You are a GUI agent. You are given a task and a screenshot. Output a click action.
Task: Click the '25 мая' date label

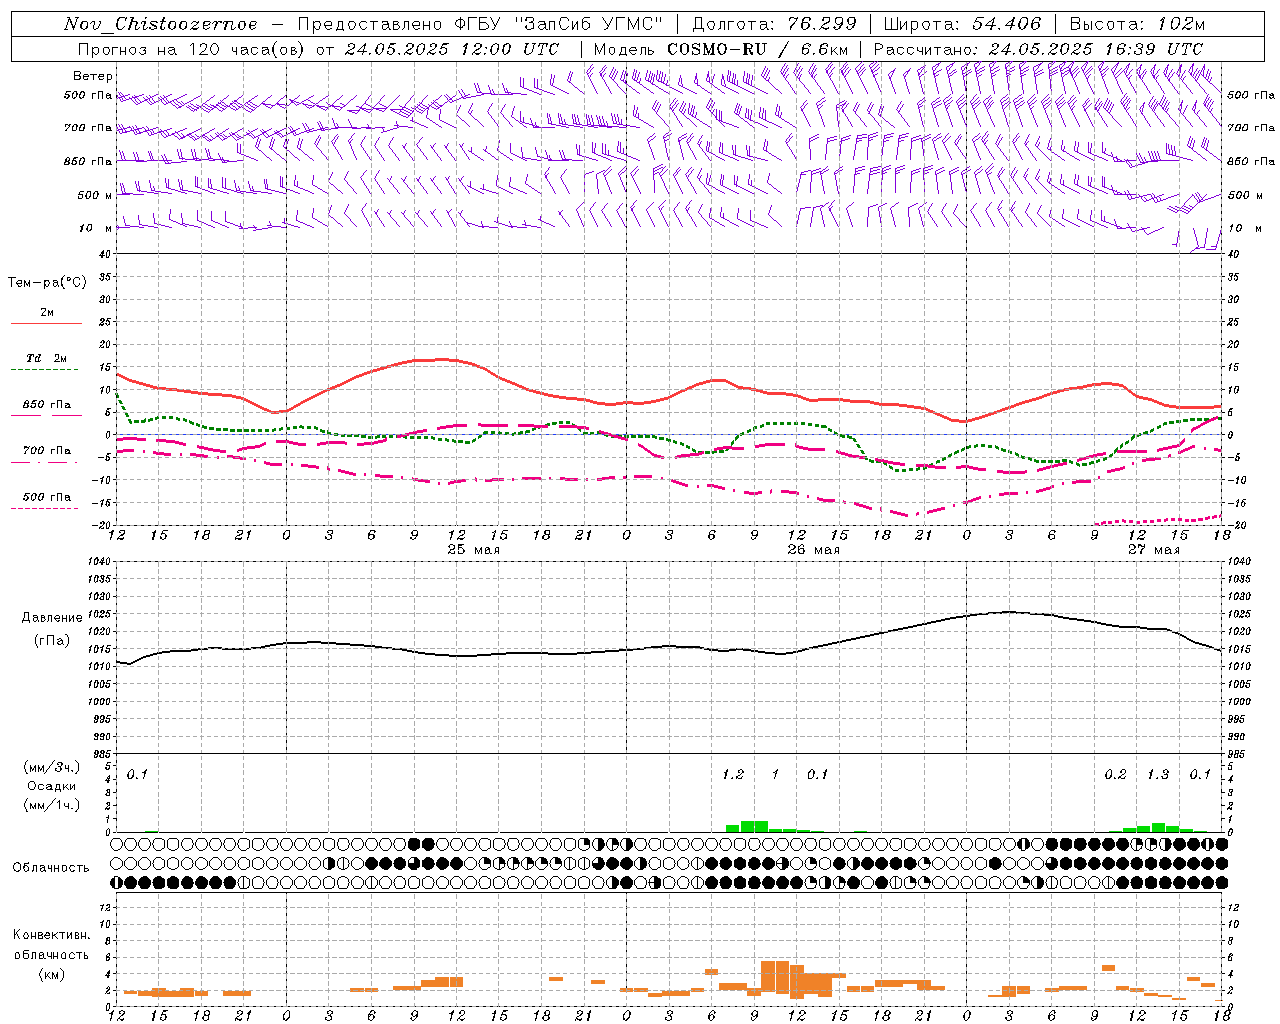point(473,550)
